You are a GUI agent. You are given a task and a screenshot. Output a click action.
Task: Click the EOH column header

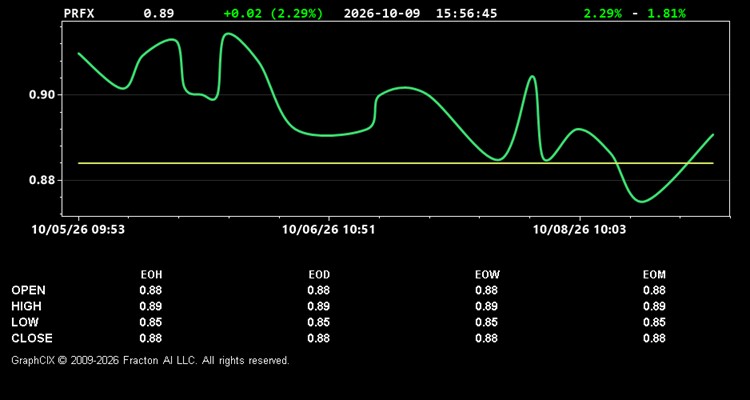coord(151,275)
